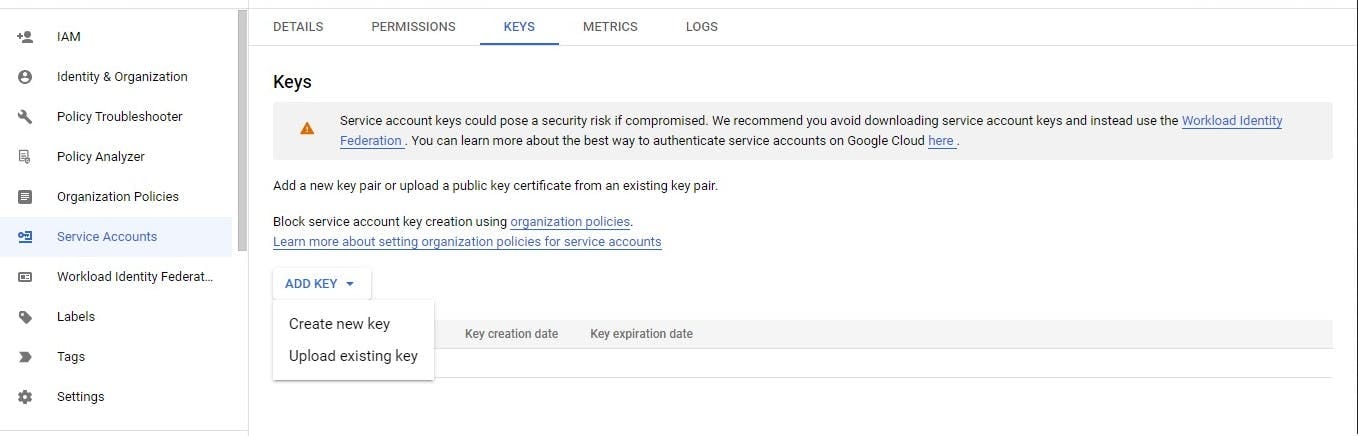Viewport: 1358px width, 436px height.
Task: Open Learn more about setting organization policies
Action: tap(467, 242)
